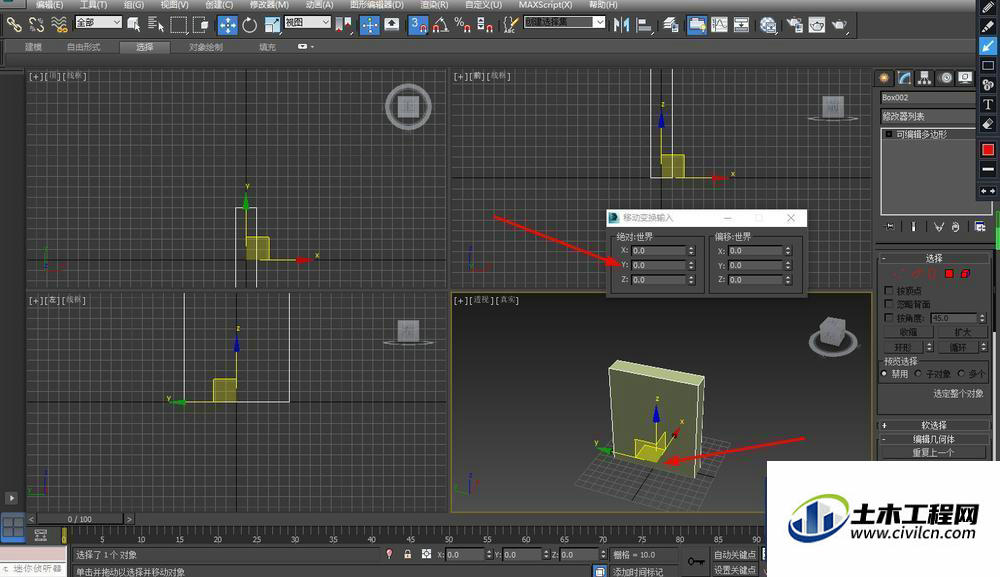Viewport: 1000px width, 577px height.
Task: Enable 忽略背面 checkbox
Action: (x=888, y=304)
